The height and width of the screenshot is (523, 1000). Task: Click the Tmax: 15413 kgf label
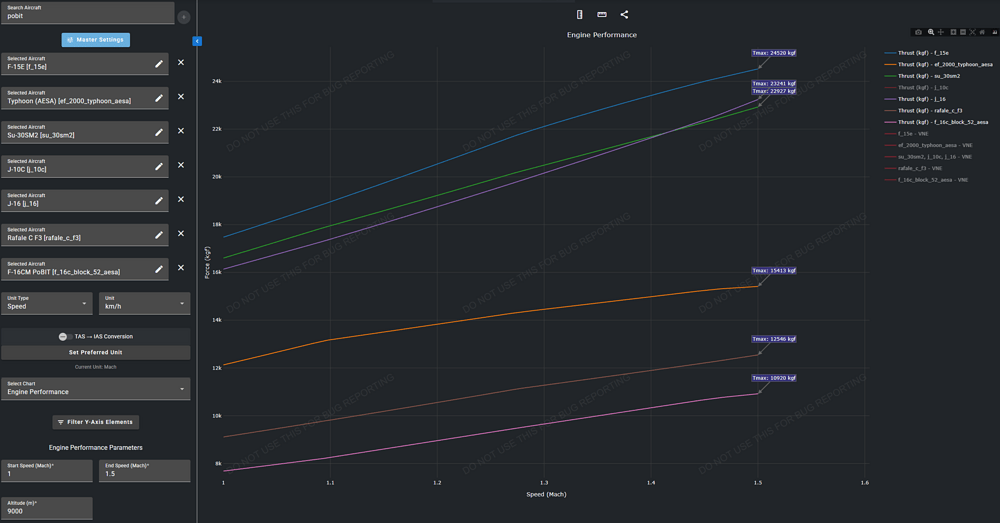[774, 270]
